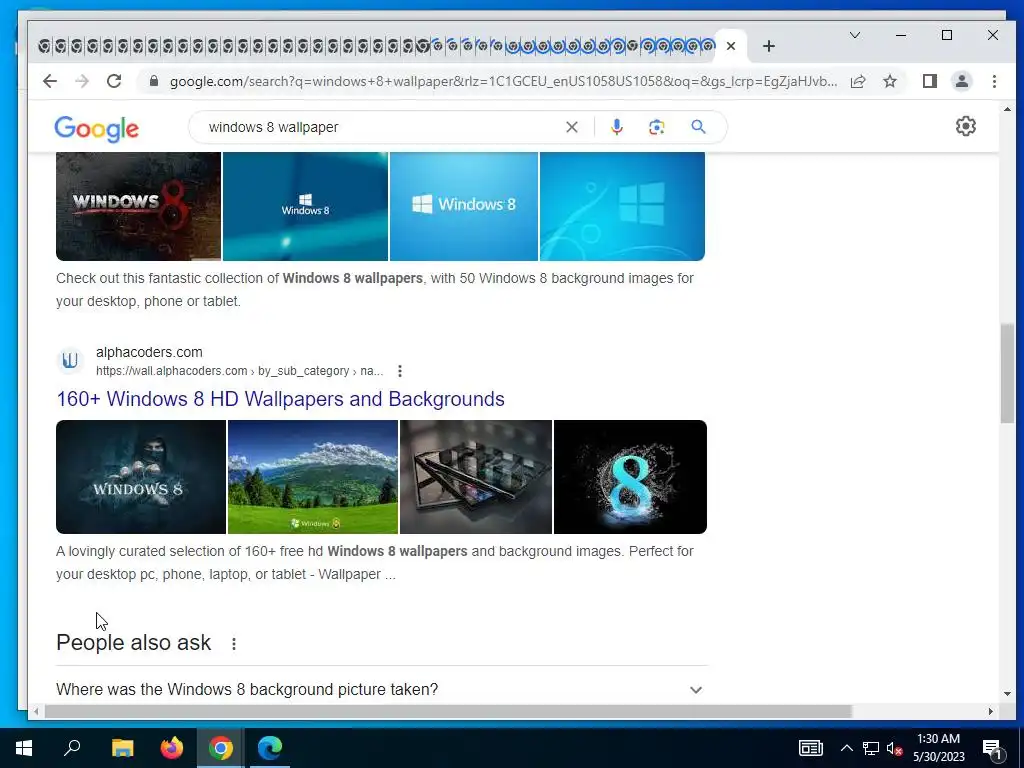Viewport: 1024px width, 768px height.
Task: Go back to the previous page
Action: 50,81
